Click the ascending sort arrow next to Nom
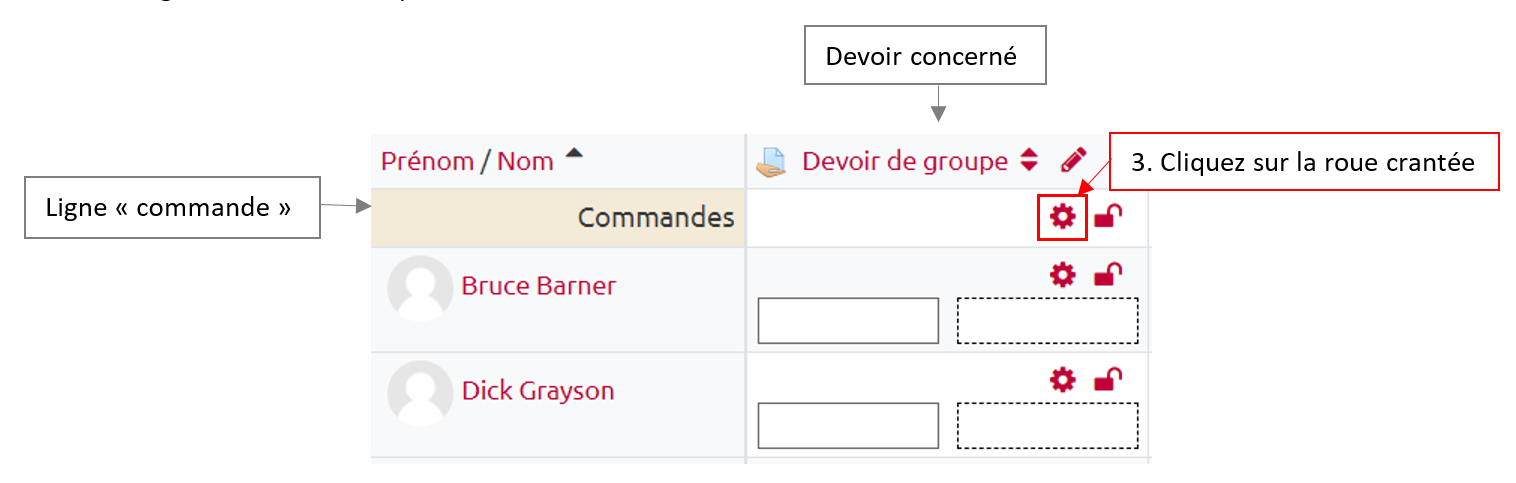The width and height of the screenshot is (1516, 483). point(574,153)
